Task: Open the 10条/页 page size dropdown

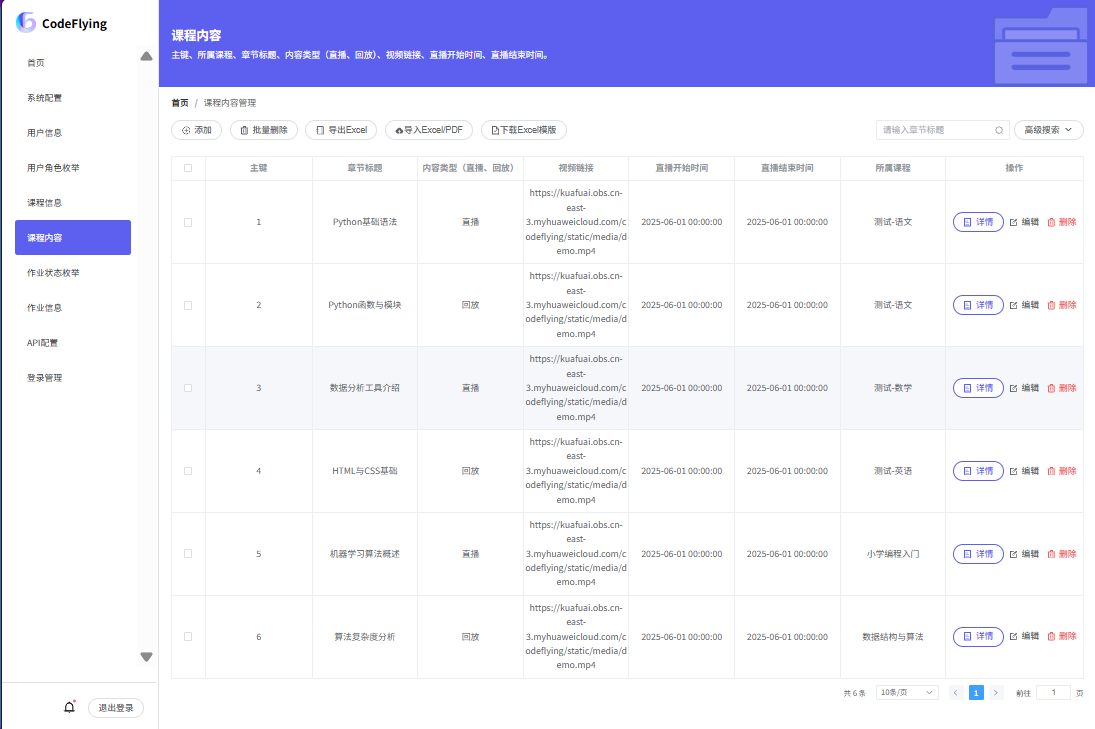Action: (906, 692)
